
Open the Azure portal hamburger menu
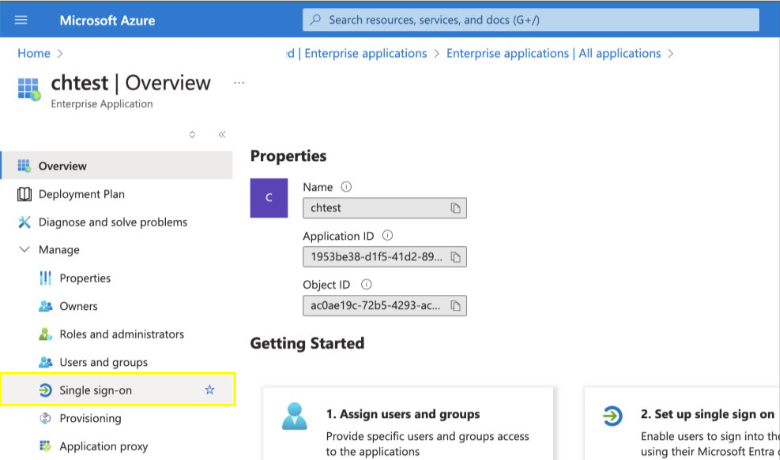[x=22, y=20]
